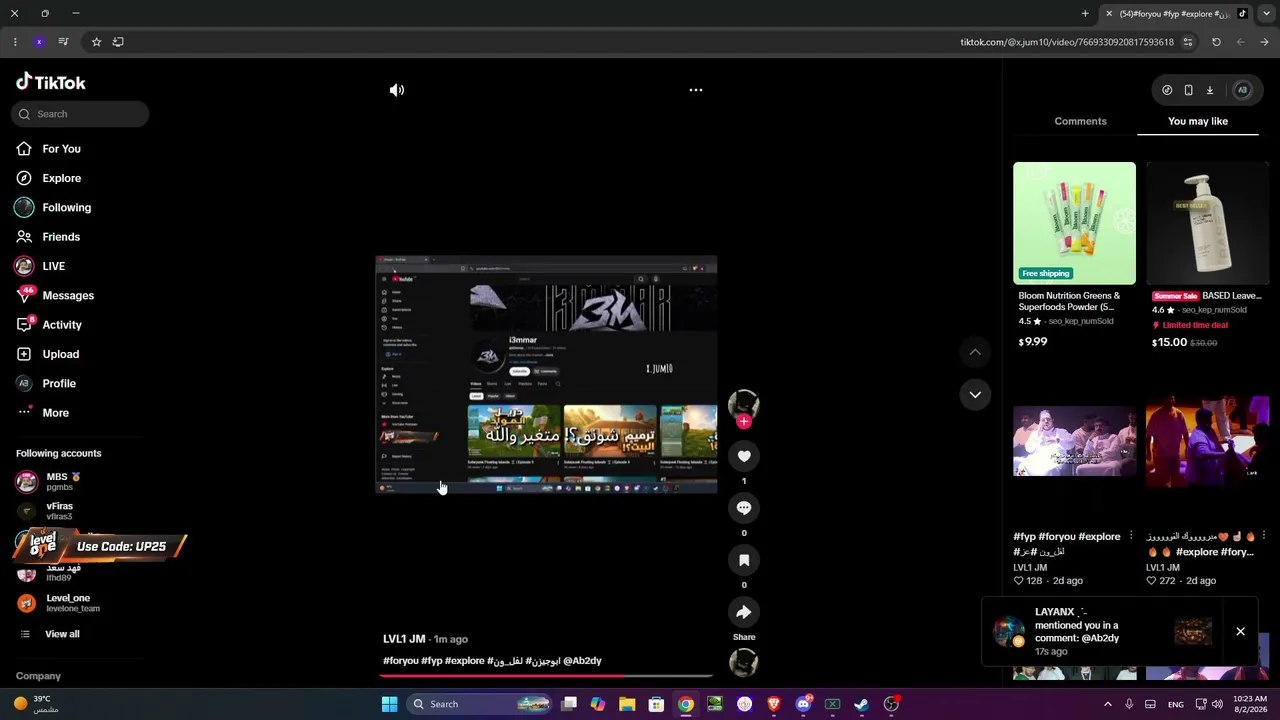
Task: Open site settings icon beside the URL
Action: (x=1188, y=42)
